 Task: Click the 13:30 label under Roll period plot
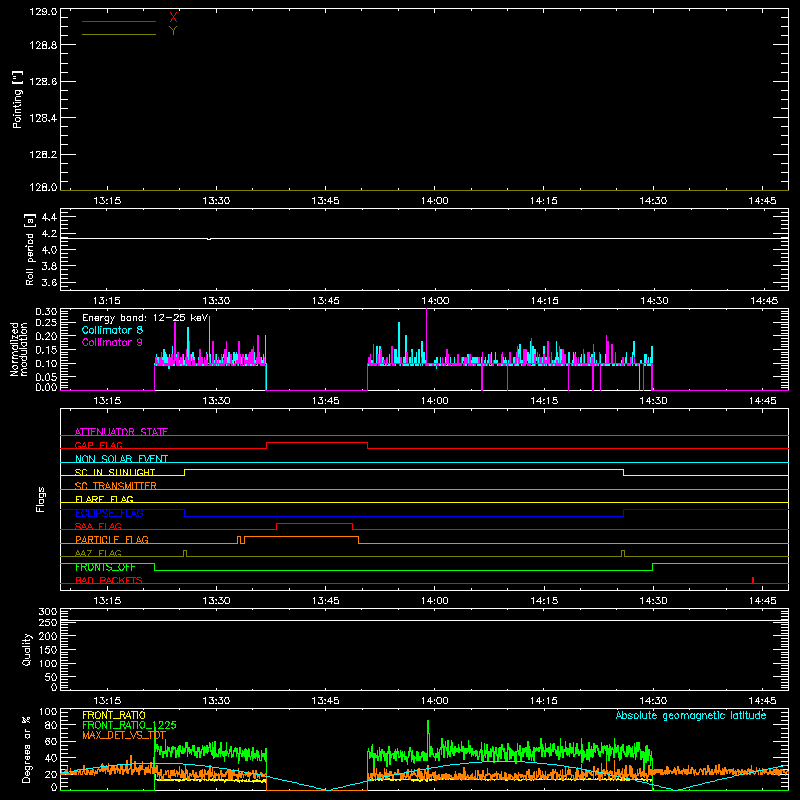coord(216,301)
